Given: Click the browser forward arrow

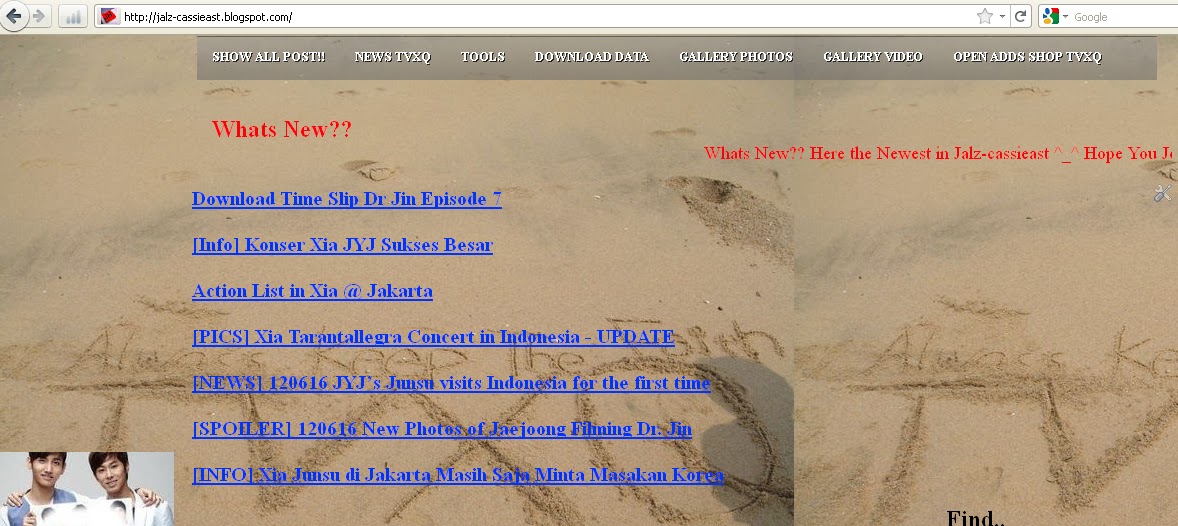Looking at the screenshot, I should [x=40, y=16].
